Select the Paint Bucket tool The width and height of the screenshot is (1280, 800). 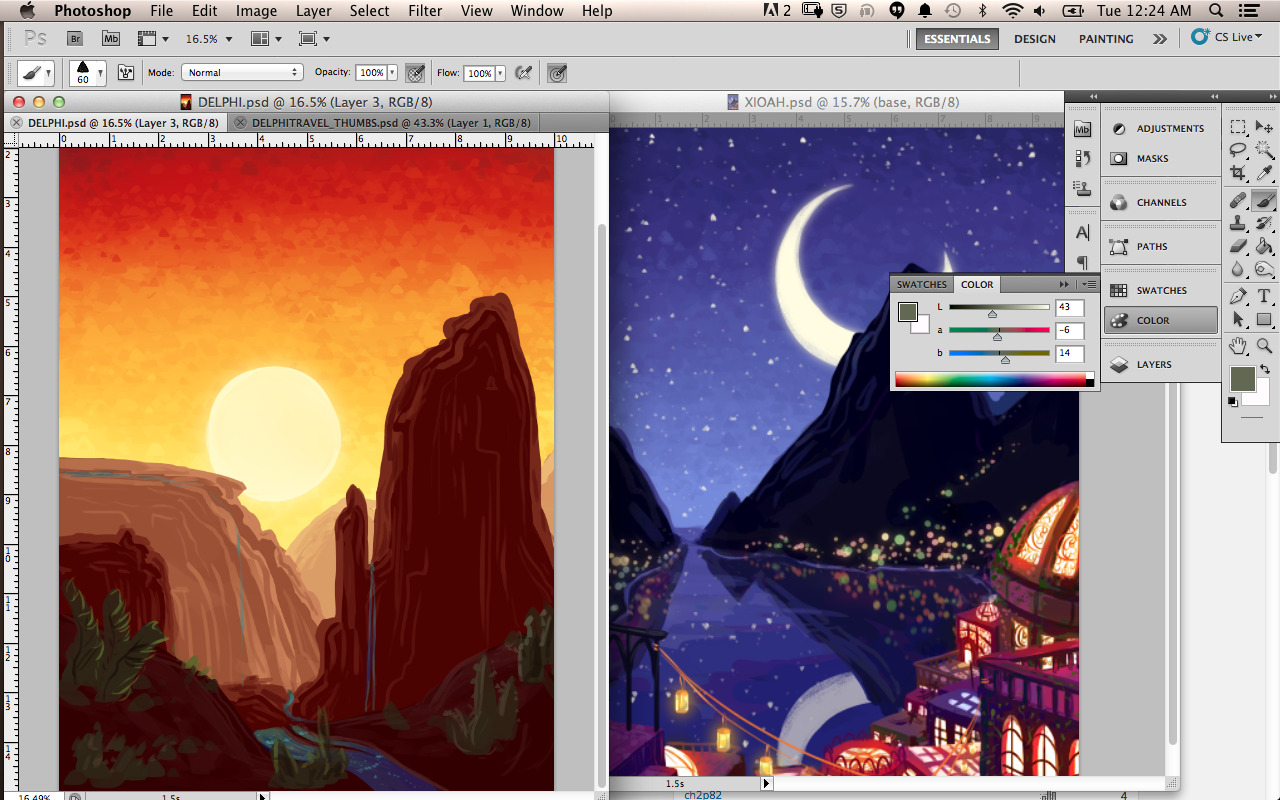(x=1264, y=246)
